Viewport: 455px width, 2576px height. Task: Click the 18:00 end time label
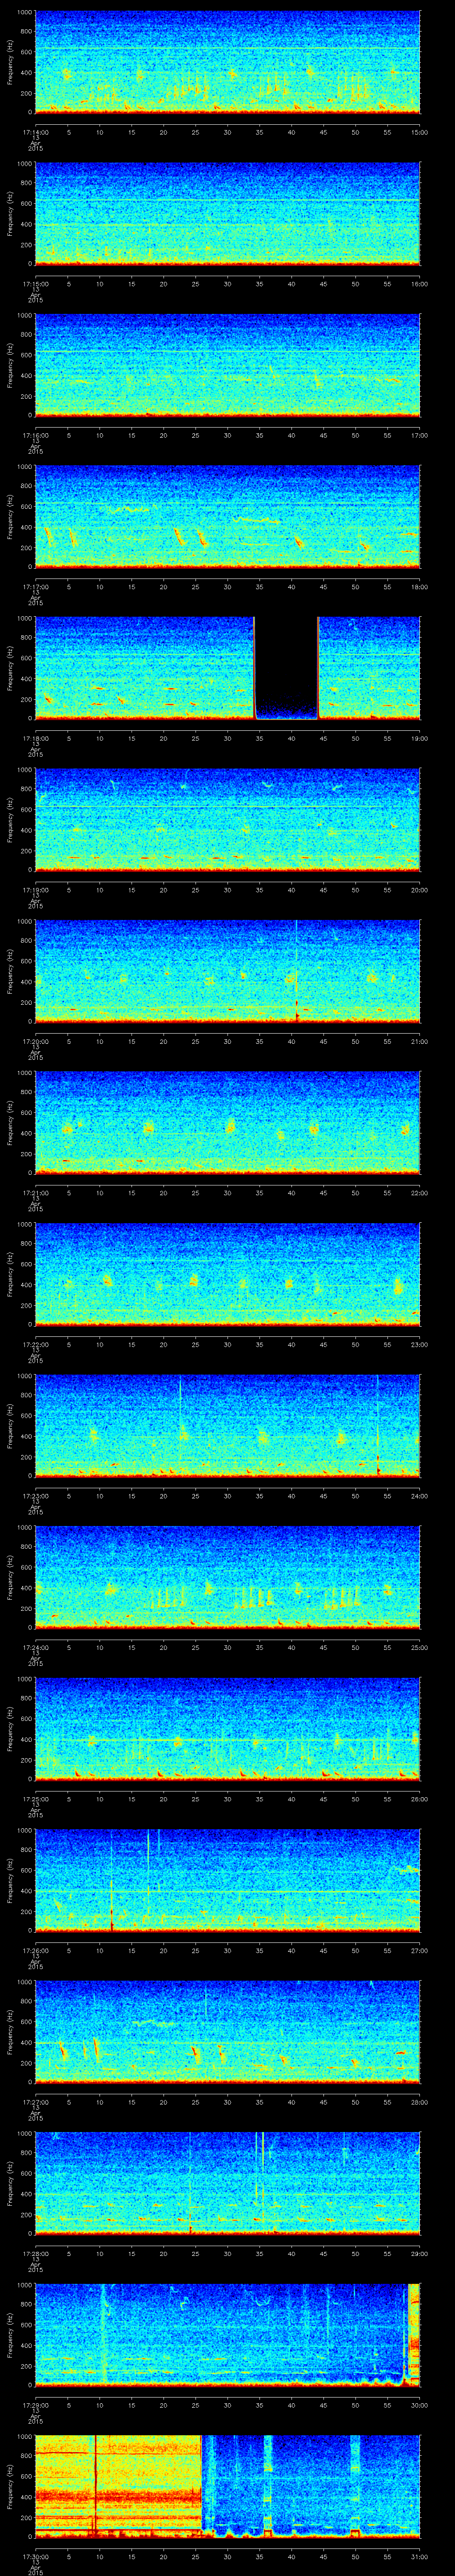(x=419, y=586)
